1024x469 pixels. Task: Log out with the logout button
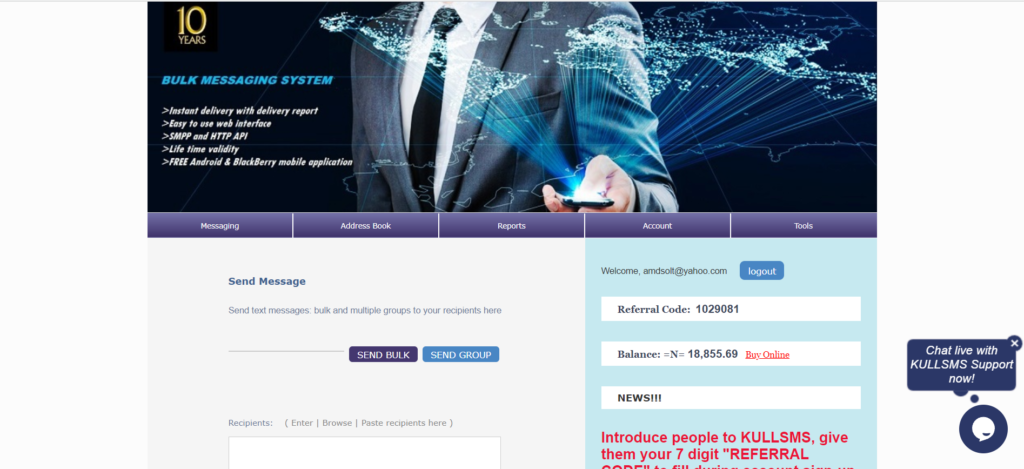coord(761,271)
